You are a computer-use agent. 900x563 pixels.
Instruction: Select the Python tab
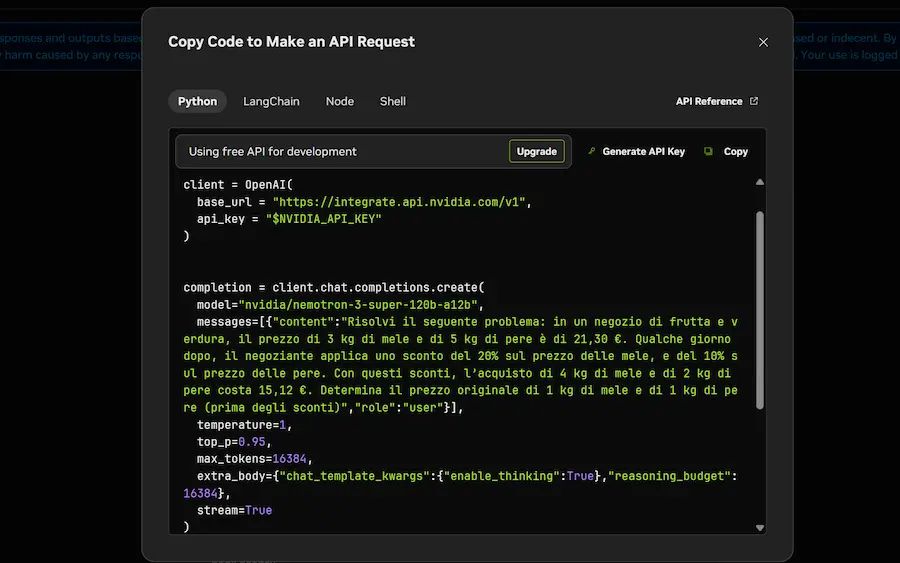197,101
